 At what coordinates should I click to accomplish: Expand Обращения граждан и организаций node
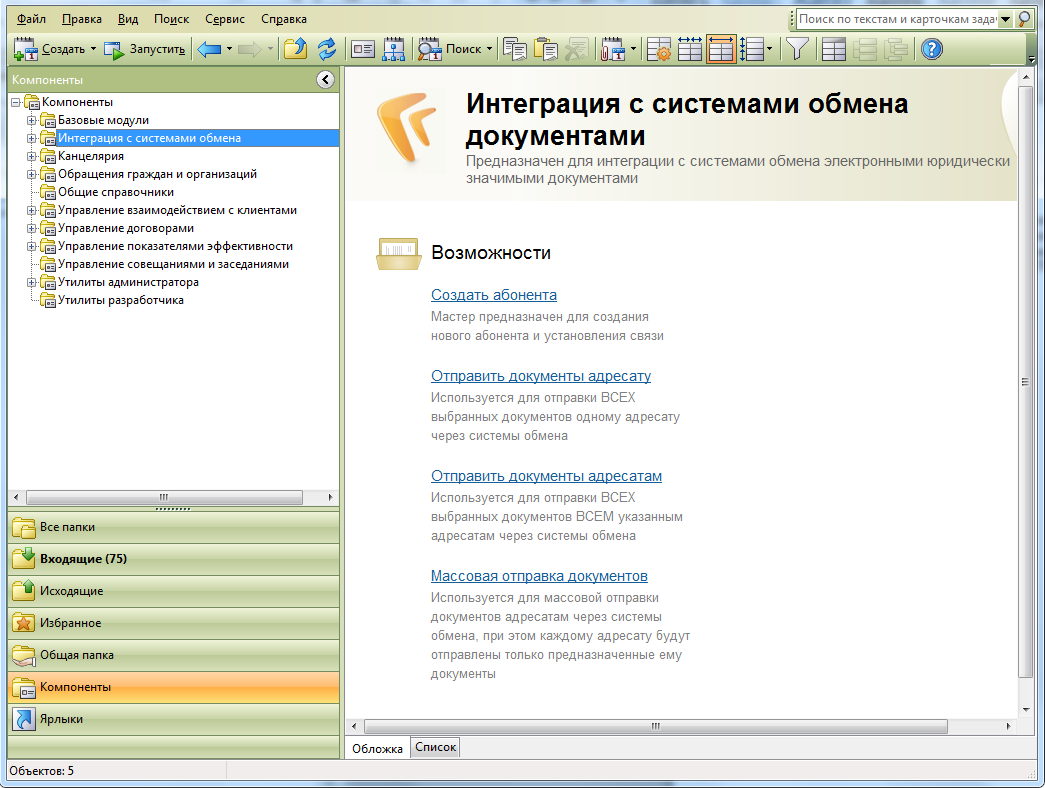coord(31,175)
